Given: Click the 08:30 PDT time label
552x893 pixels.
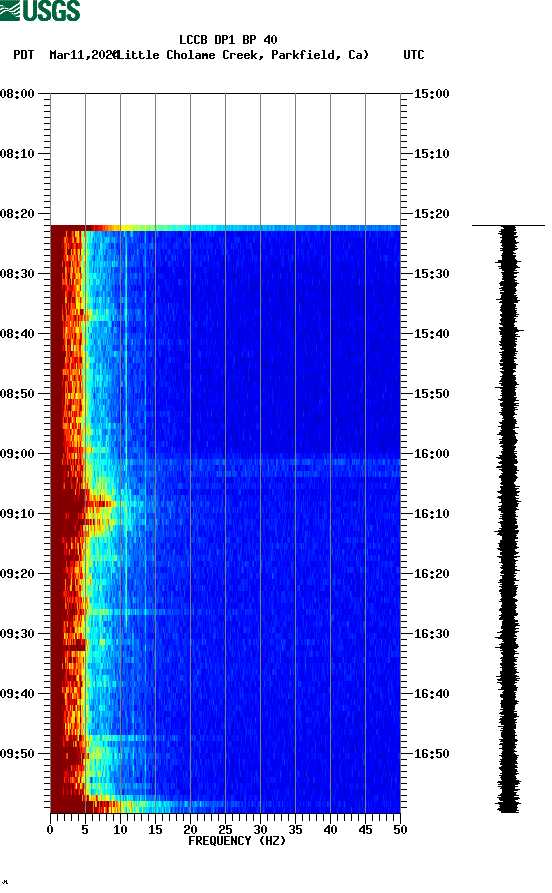Looking at the screenshot, I should coord(17,274).
